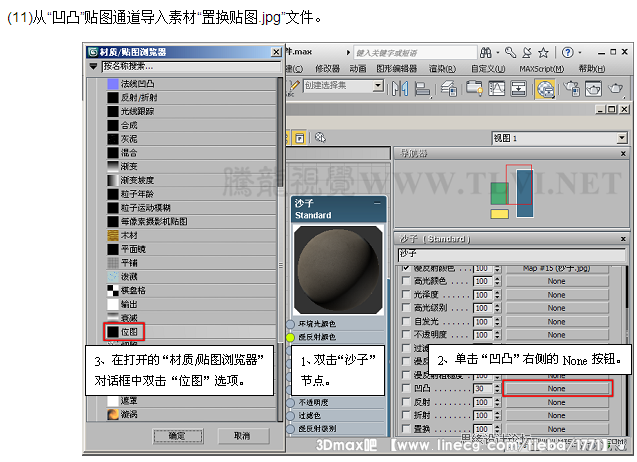Open dropdown arrow beside help icon
This screenshot has height=462, width=637.
[x=580, y=53]
